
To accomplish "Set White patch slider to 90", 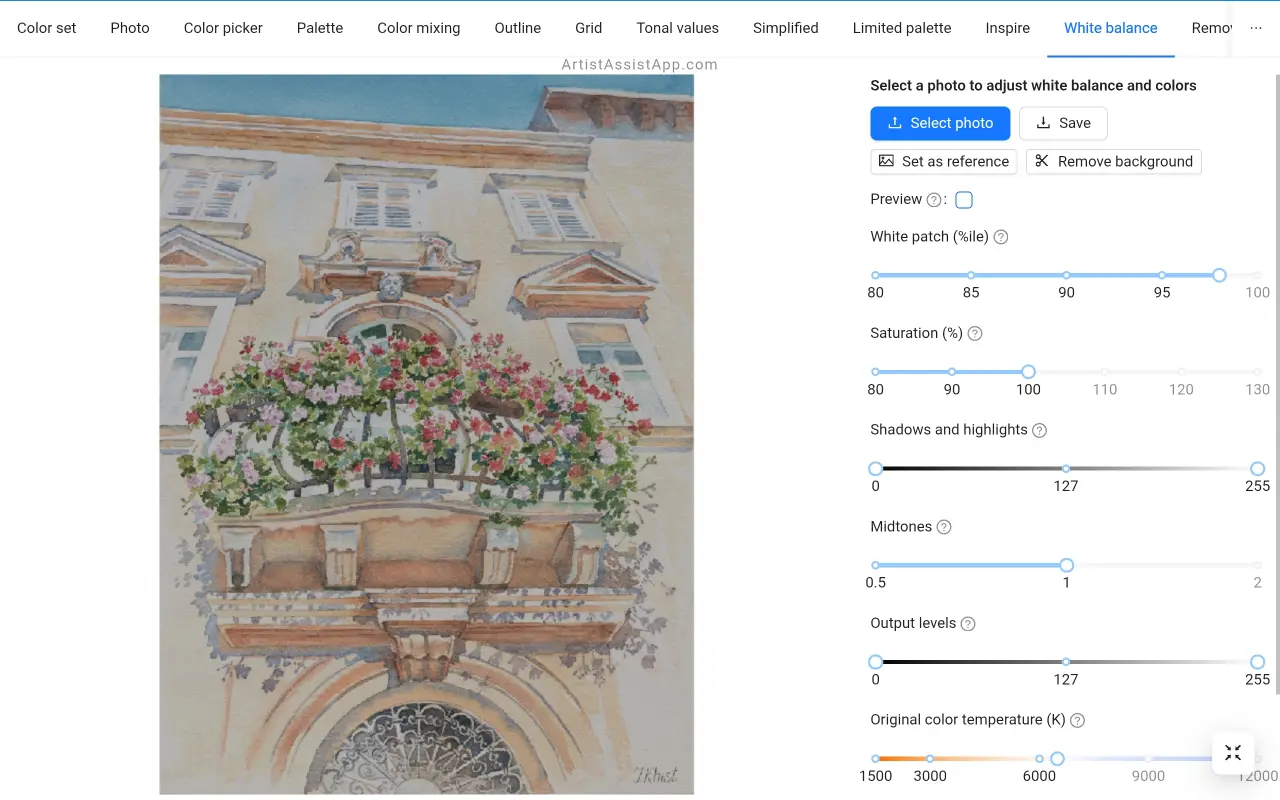I will point(1066,275).
